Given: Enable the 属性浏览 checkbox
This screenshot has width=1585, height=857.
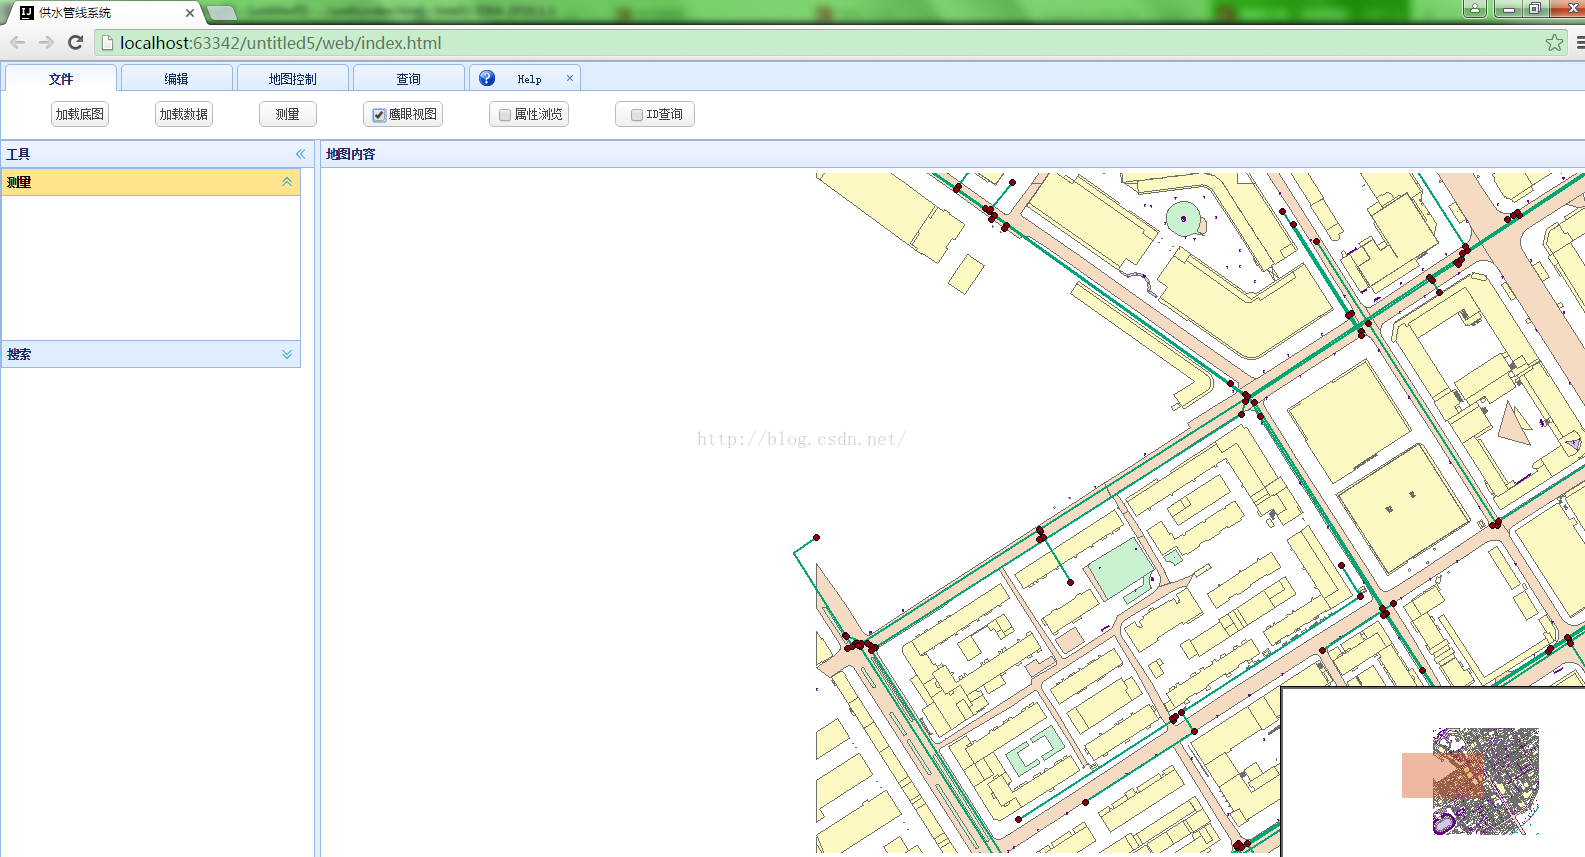Looking at the screenshot, I should pos(505,115).
